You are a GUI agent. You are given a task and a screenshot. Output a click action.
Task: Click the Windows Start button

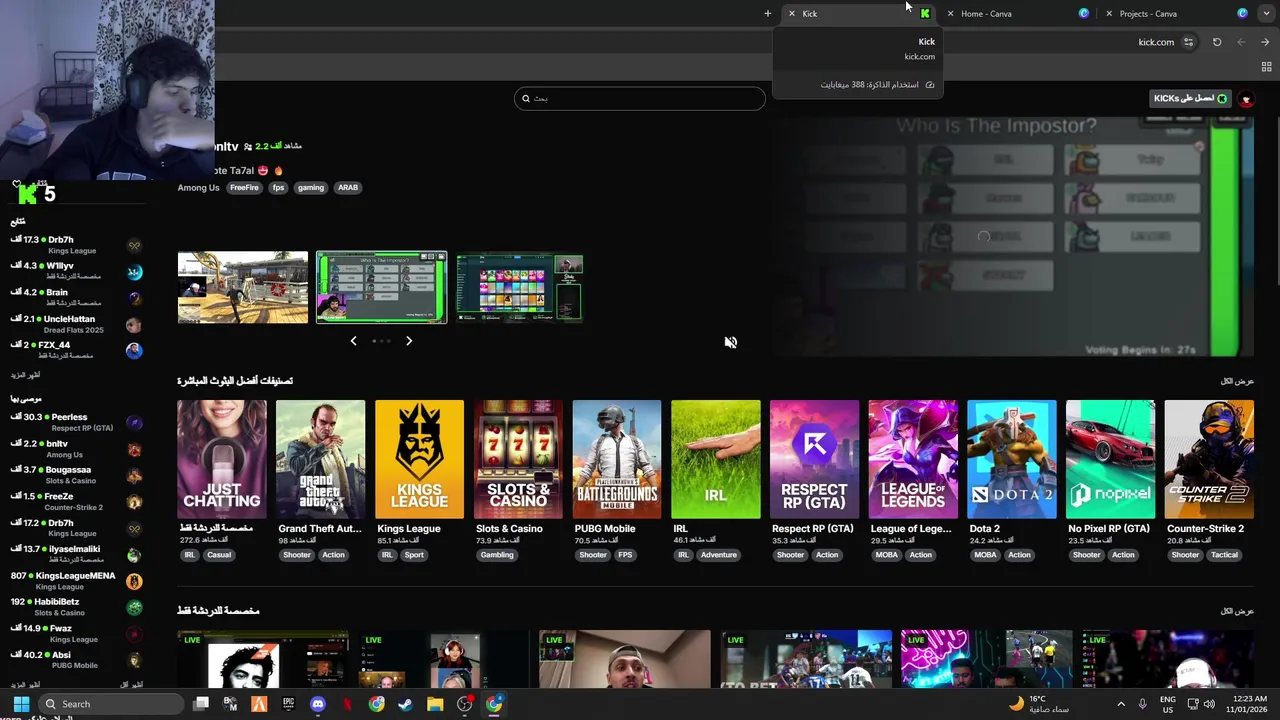(x=21, y=704)
